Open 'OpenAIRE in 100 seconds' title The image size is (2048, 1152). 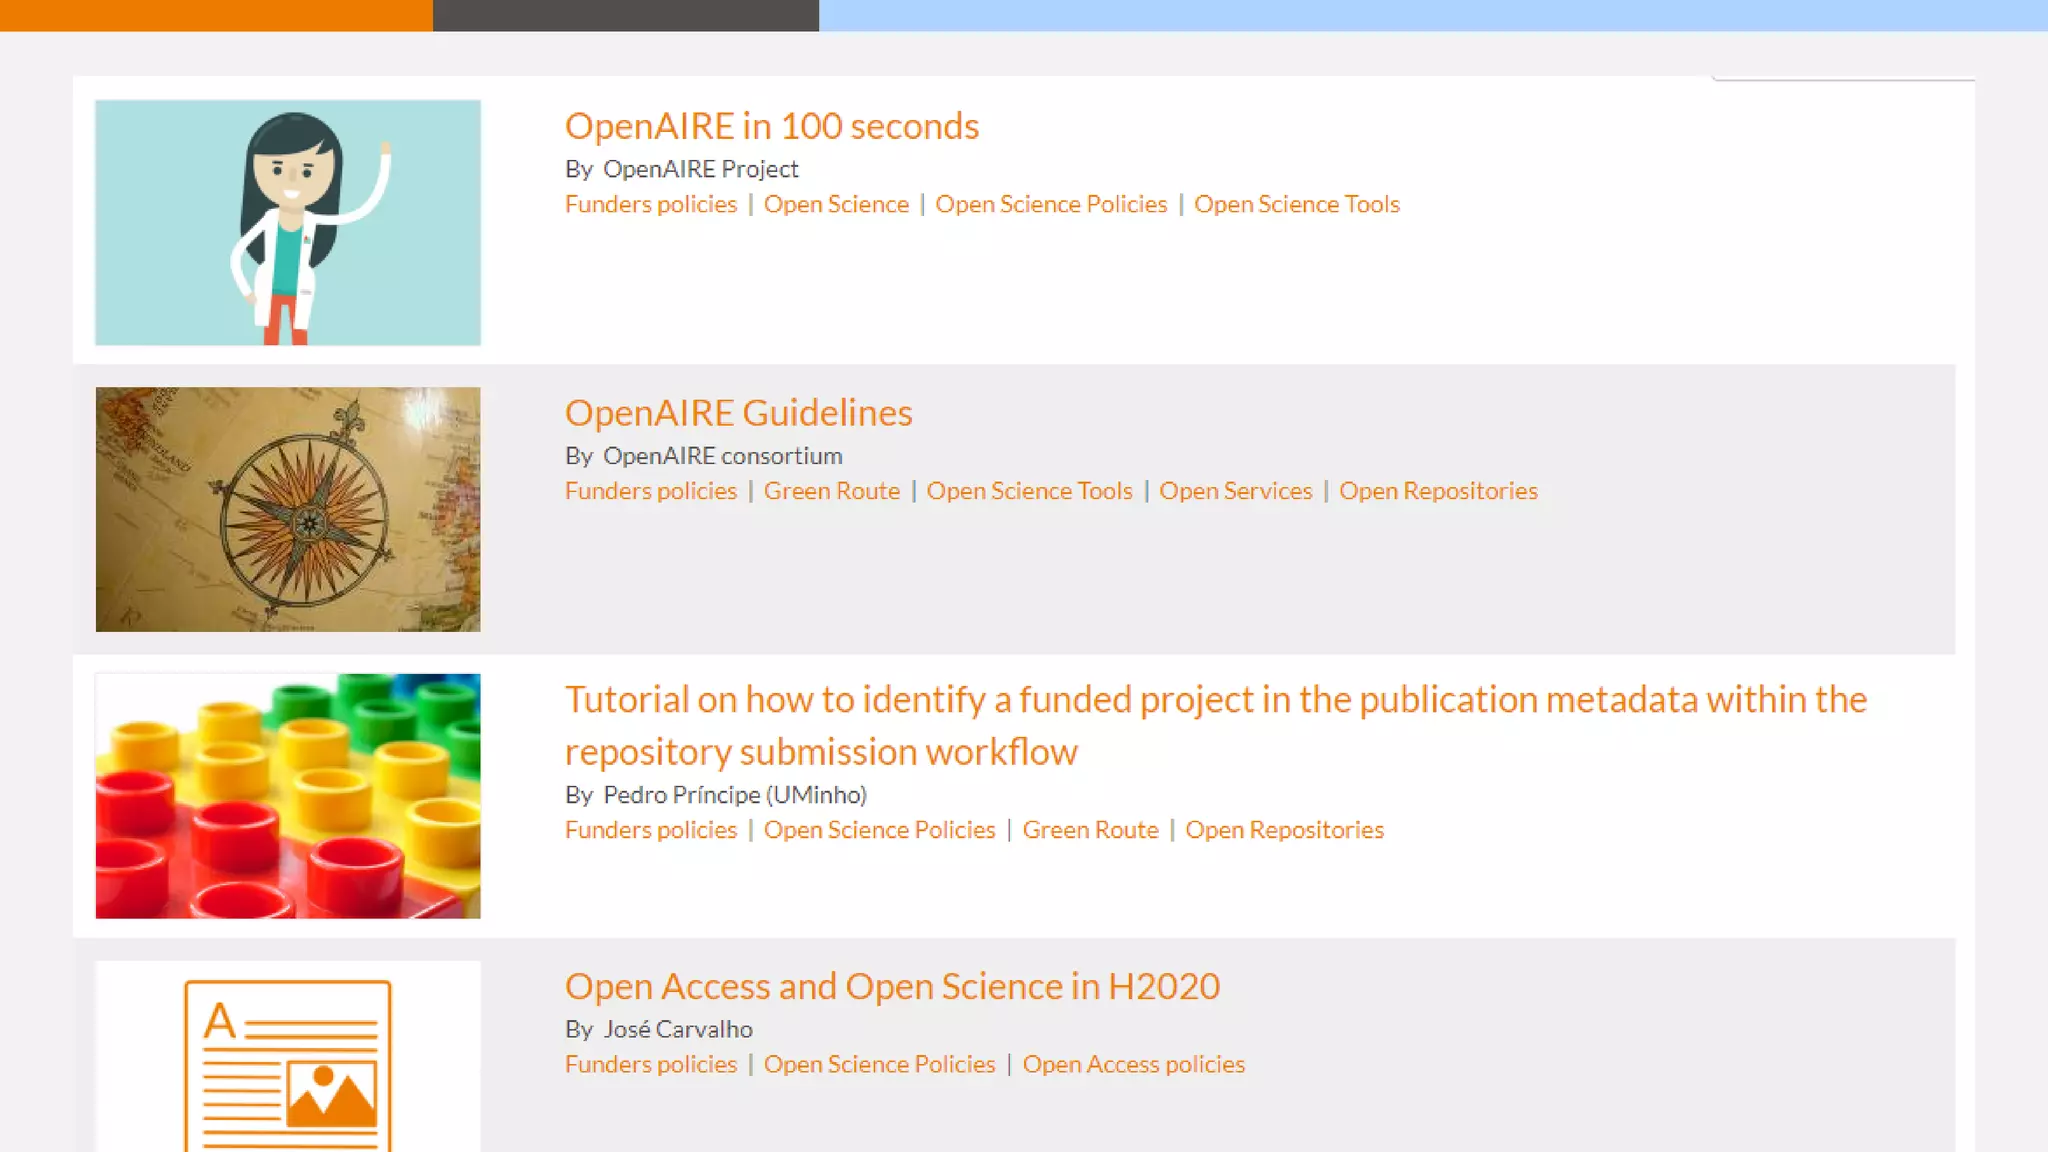[x=771, y=126]
